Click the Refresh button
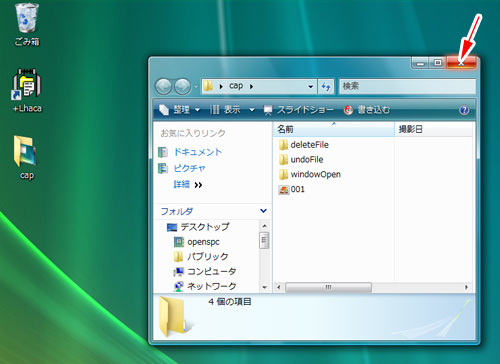The height and width of the screenshot is (364, 500). click(x=326, y=87)
